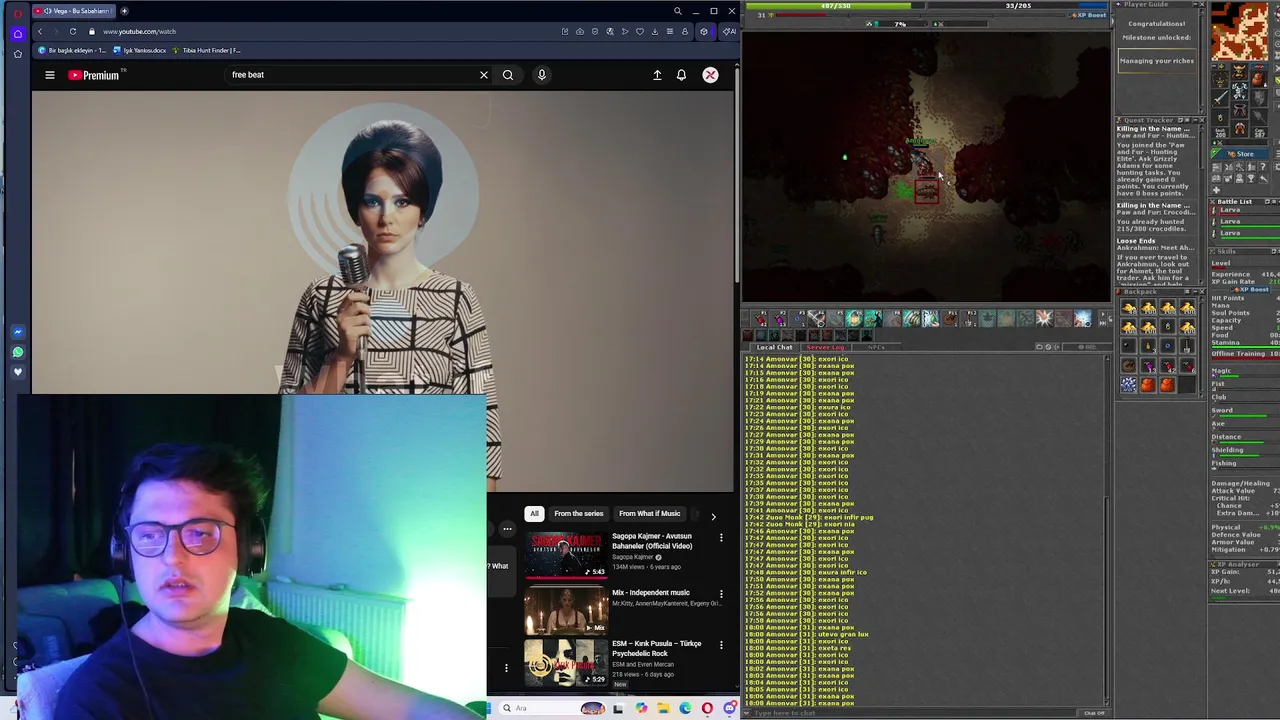Click the Opera address bar URL
Screen dimensions: 1280x720
click(139, 31)
